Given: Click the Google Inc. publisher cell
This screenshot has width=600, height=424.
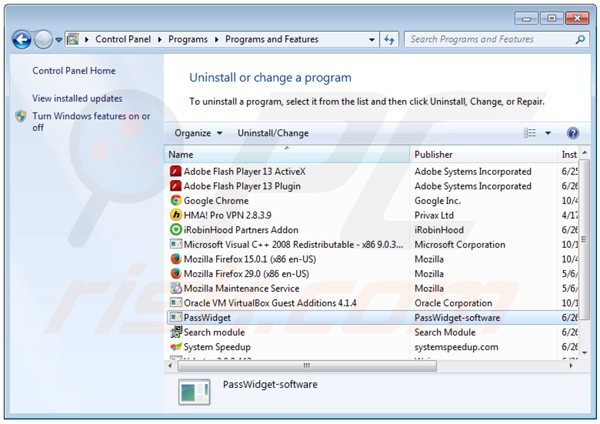Looking at the screenshot, I should pos(437,201).
